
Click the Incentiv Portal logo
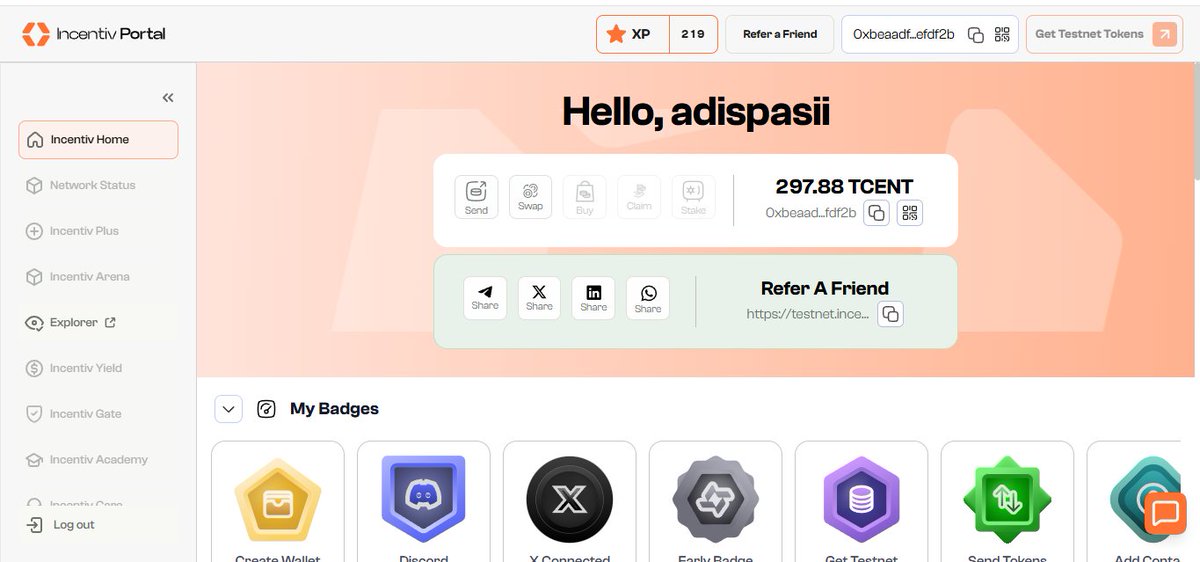click(x=94, y=34)
